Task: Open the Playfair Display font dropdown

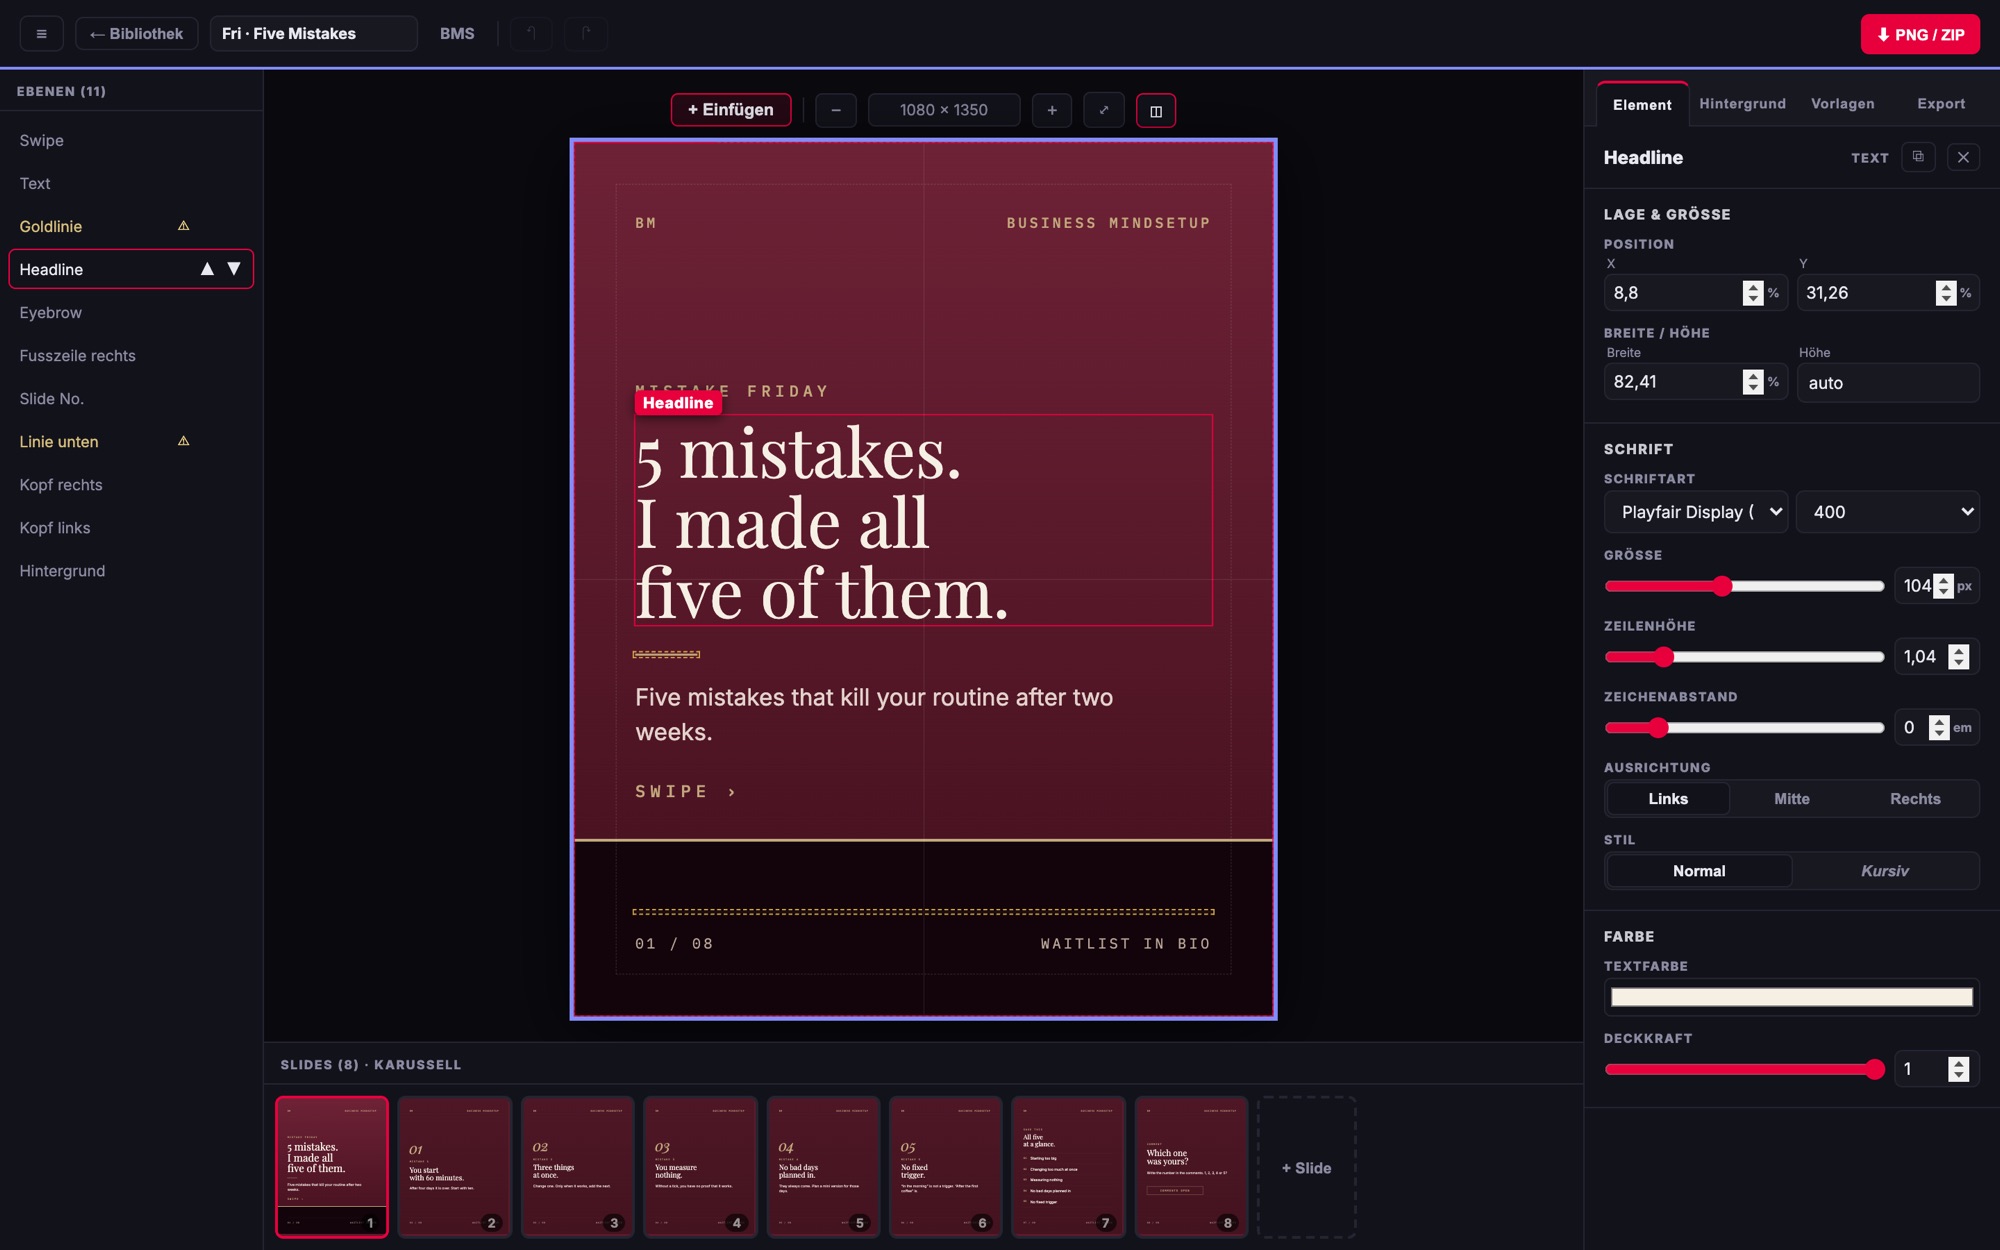Action: [x=1696, y=512]
